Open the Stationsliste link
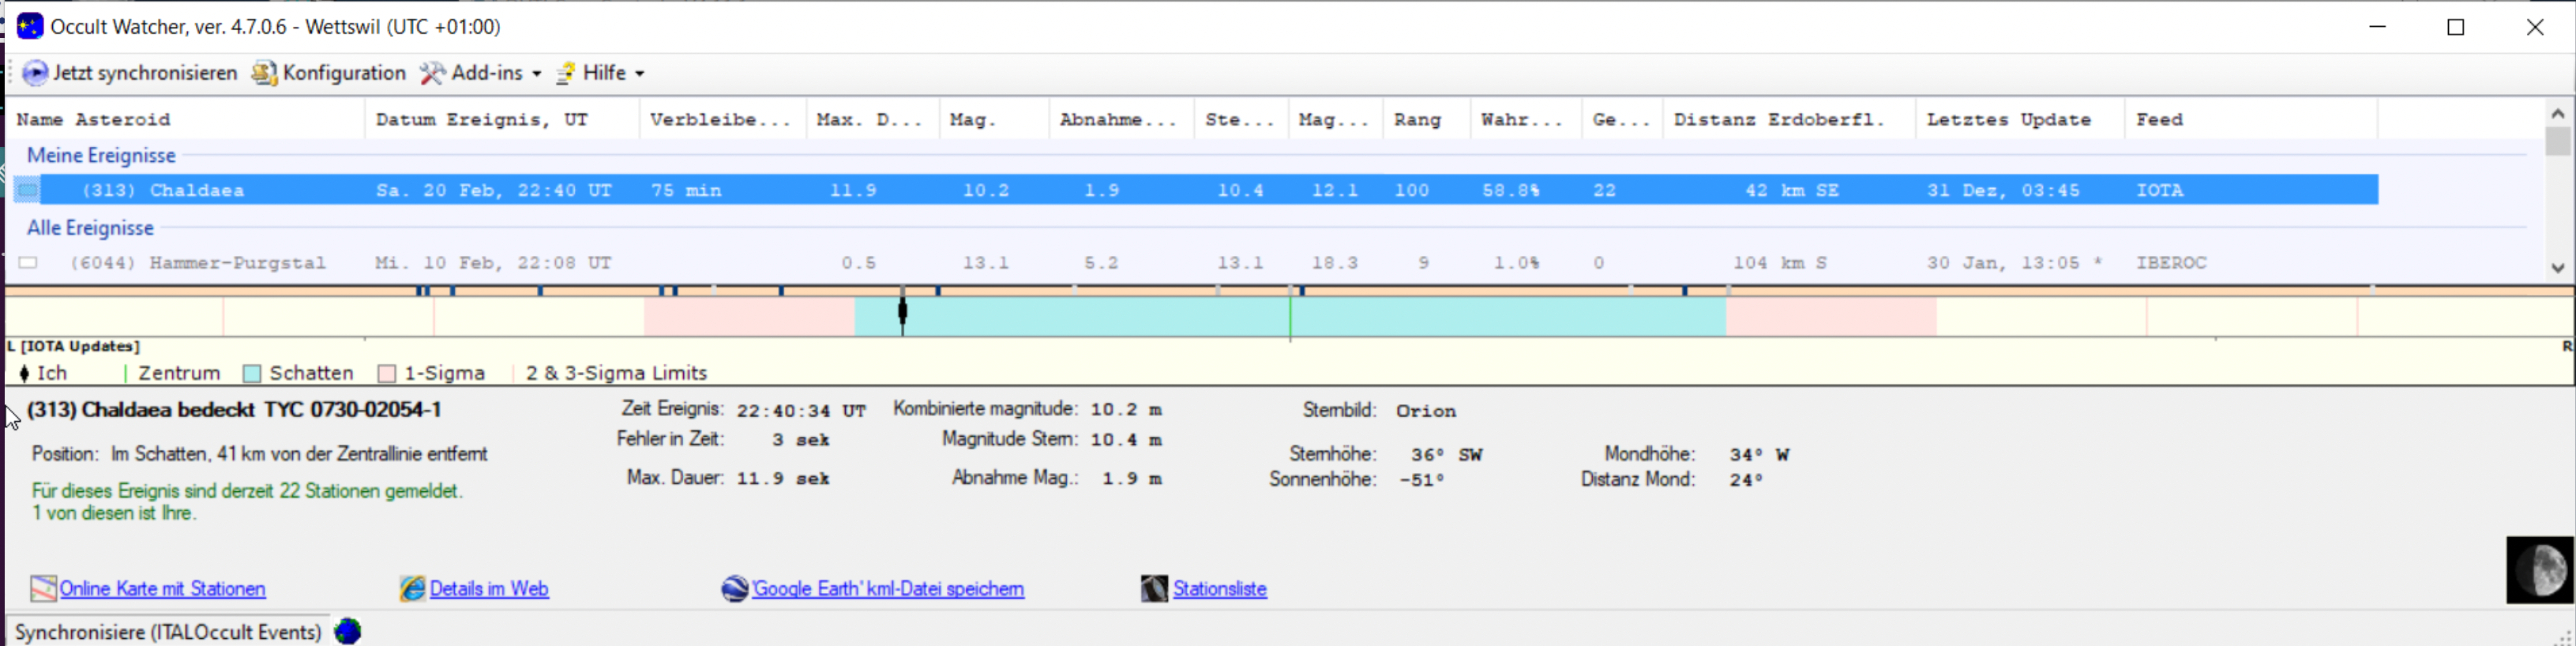 click(x=1219, y=589)
